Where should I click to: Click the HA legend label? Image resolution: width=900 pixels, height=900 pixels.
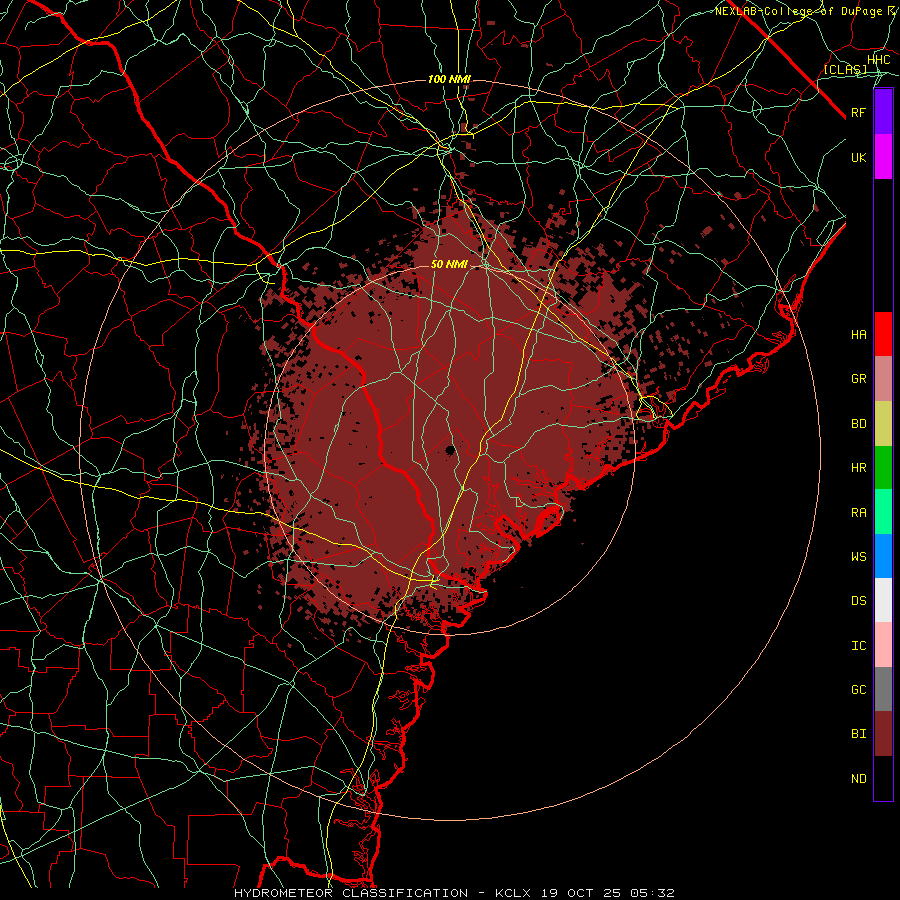click(859, 335)
